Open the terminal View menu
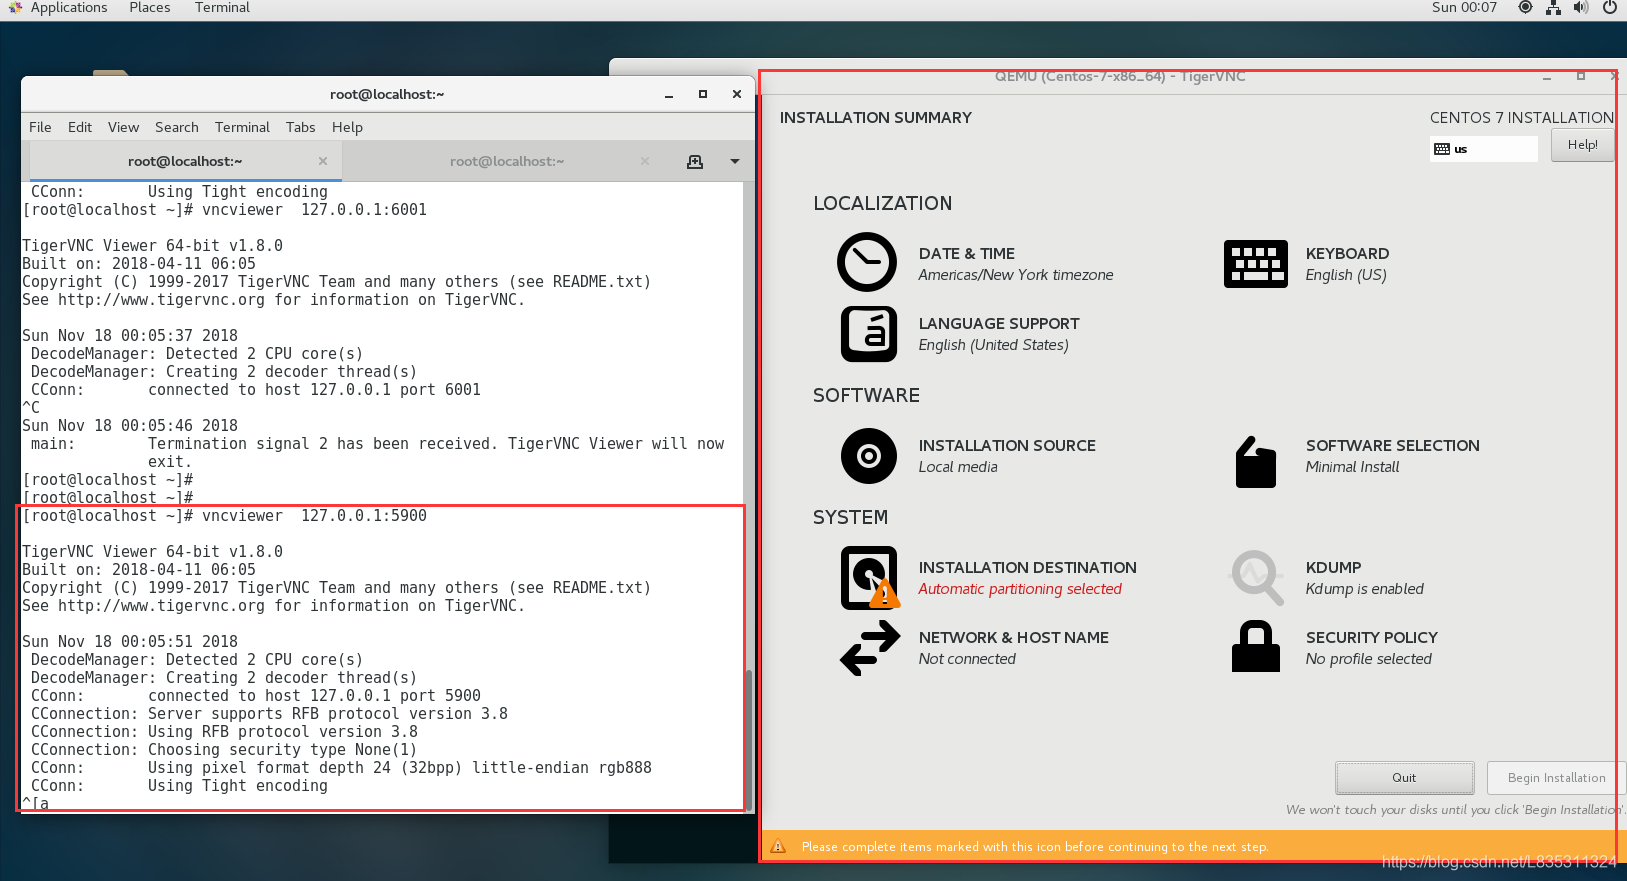 click(123, 127)
